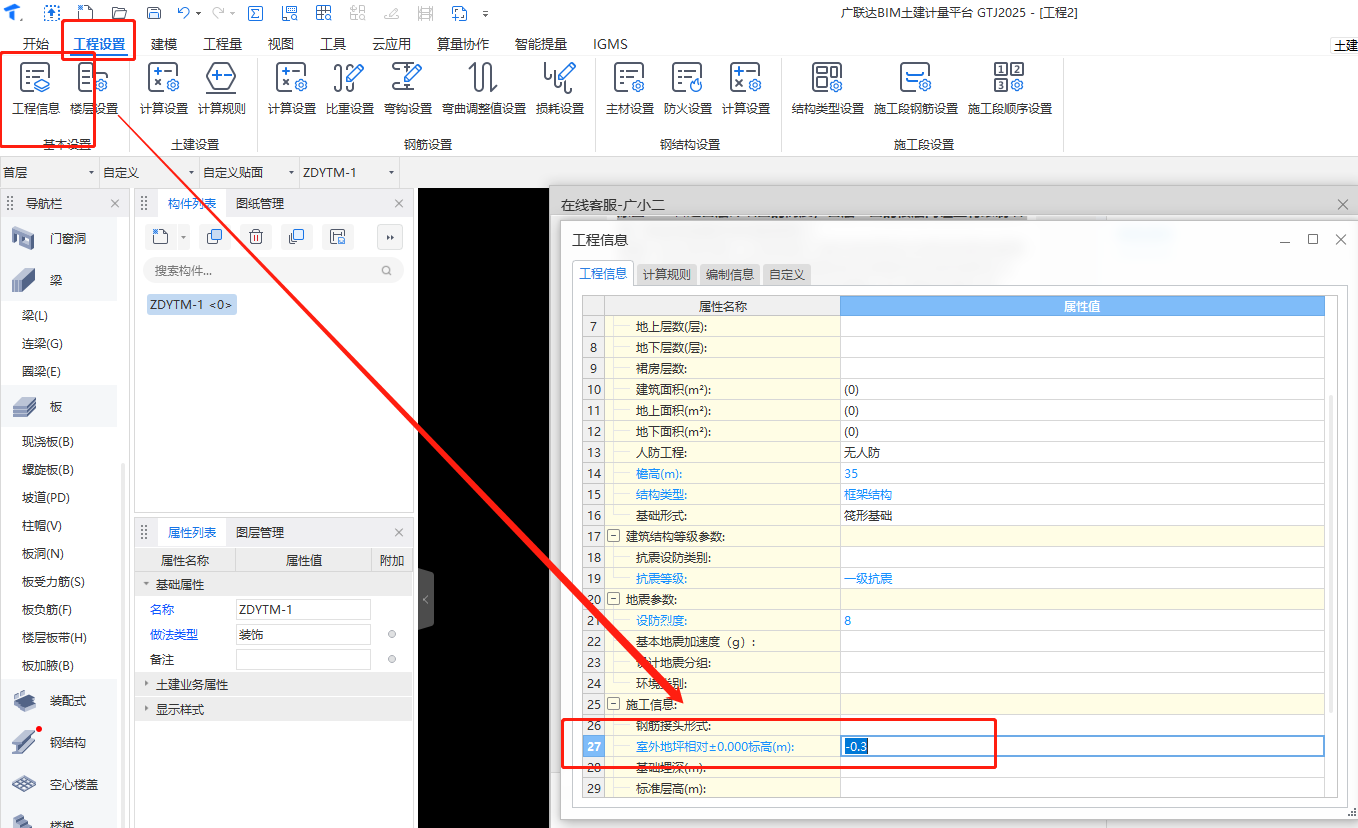
Task: Select 现浇板(B) in the navigation bar
Action: point(48,441)
